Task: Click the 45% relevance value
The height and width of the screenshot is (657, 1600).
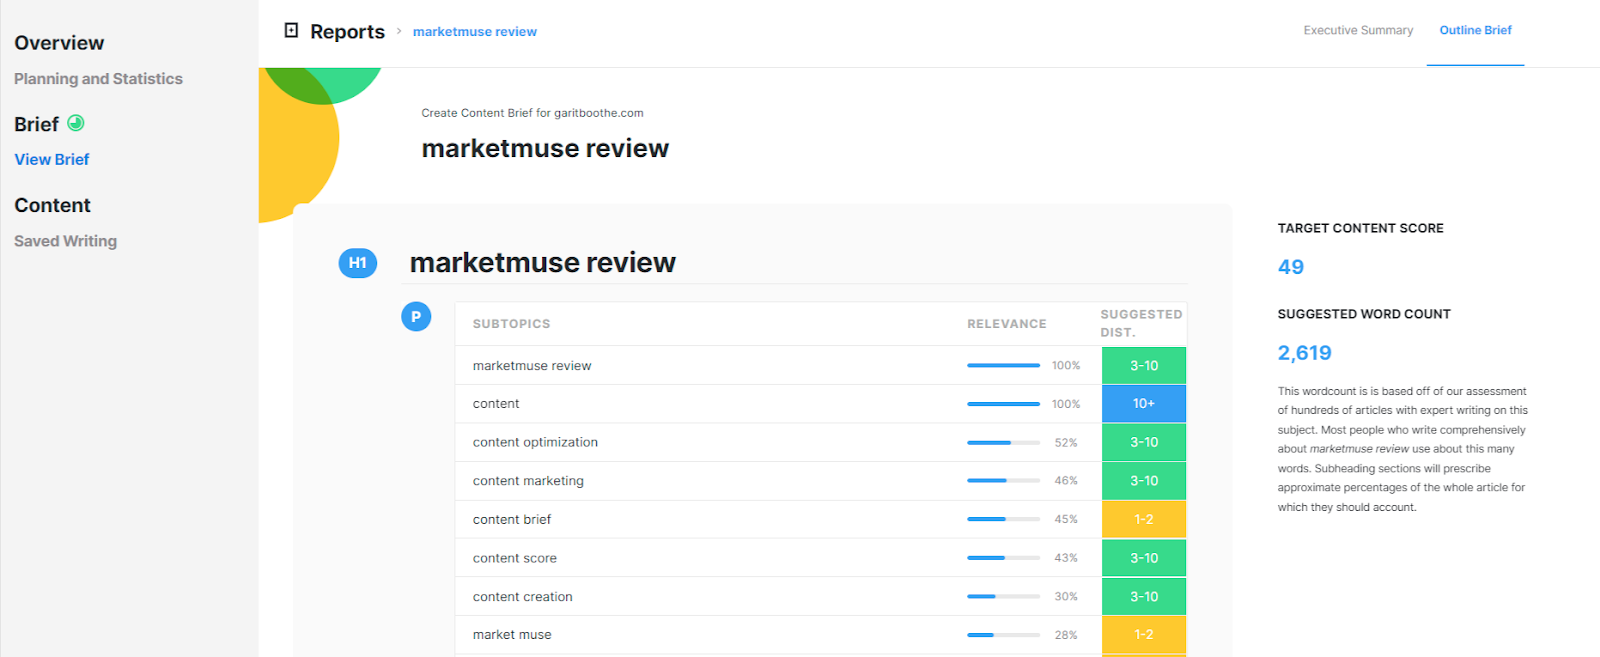Action: (x=1066, y=520)
